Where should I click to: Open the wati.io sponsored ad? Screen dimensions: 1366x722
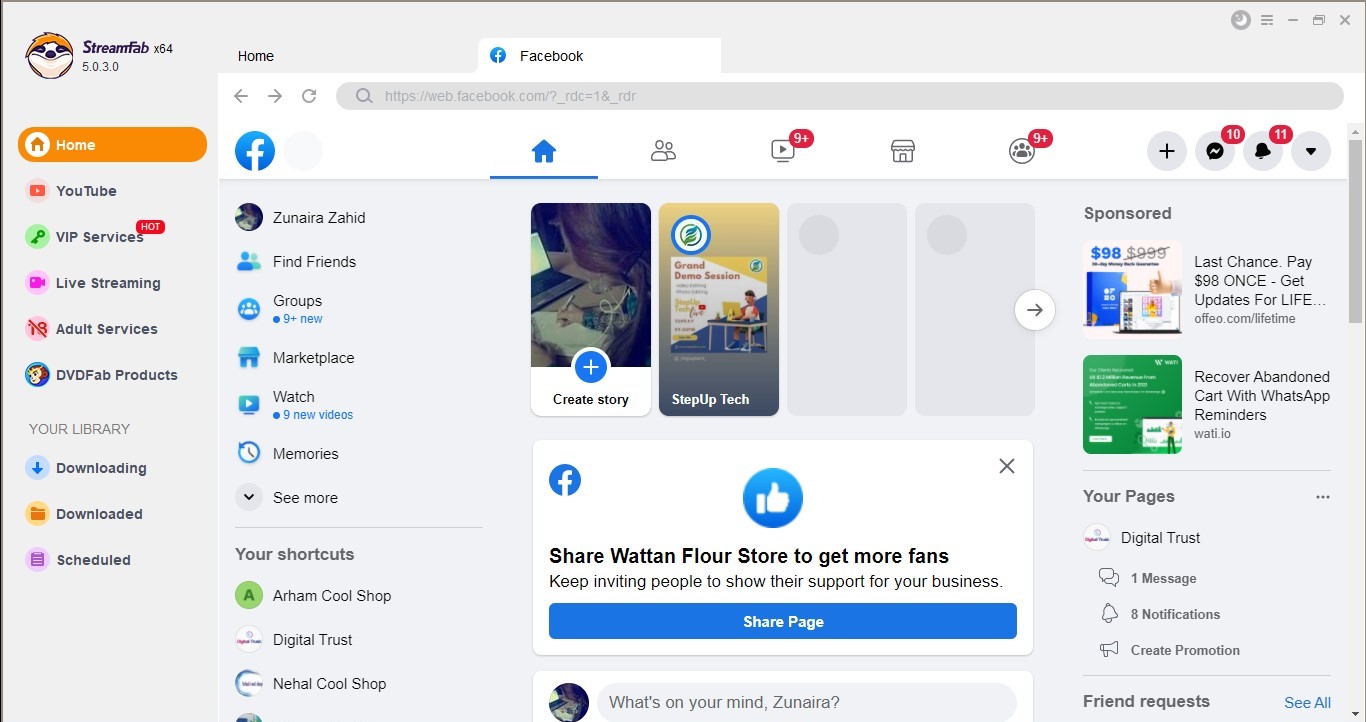click(x=1207, y=405)
